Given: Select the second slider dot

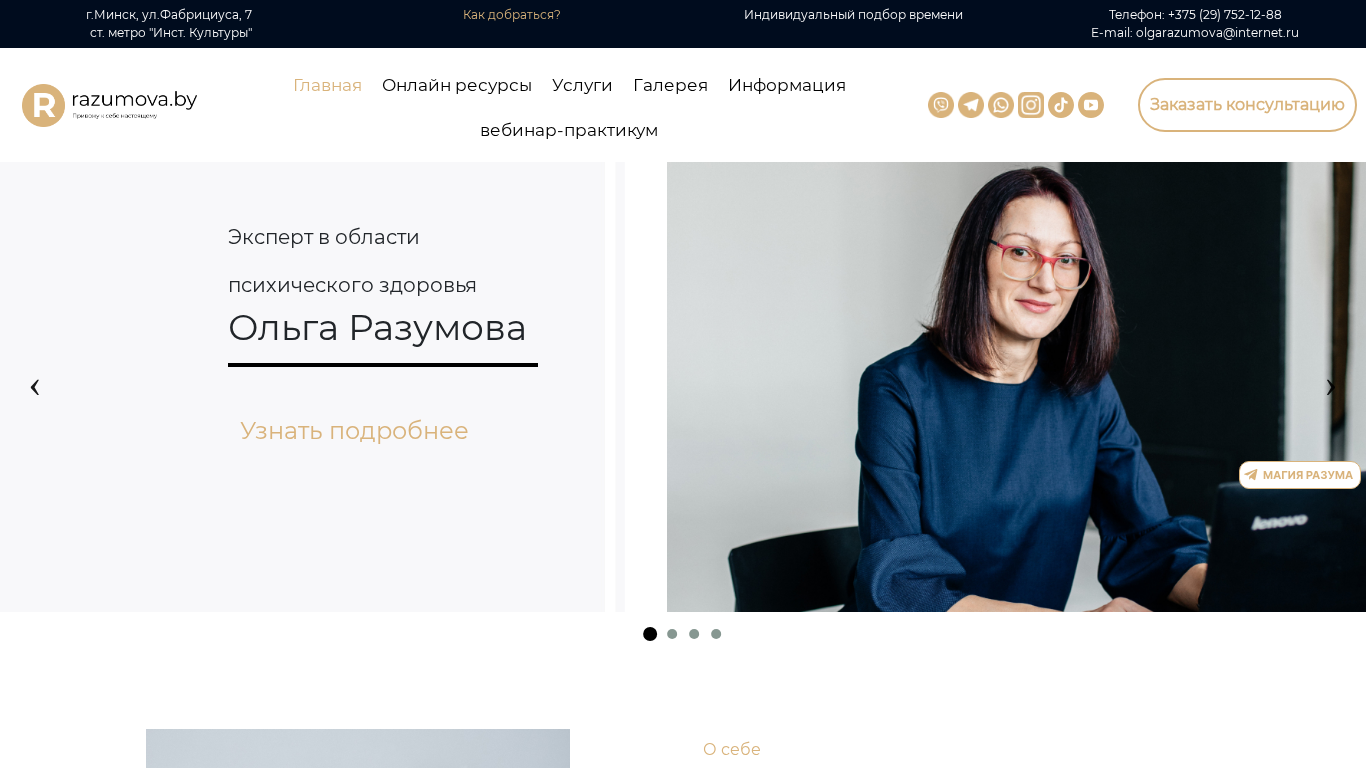Looking at the screenshot, I should pyautogui.click(x=672, y=634).
